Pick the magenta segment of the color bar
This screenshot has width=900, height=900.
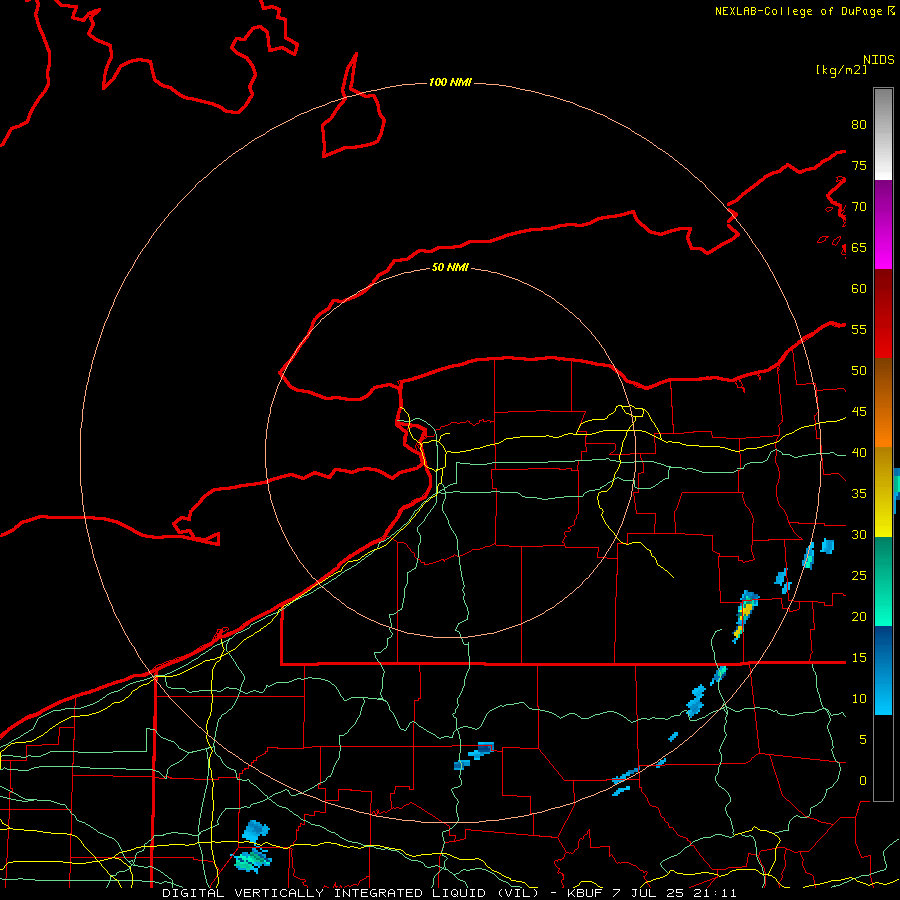click(x=883, y=225)
